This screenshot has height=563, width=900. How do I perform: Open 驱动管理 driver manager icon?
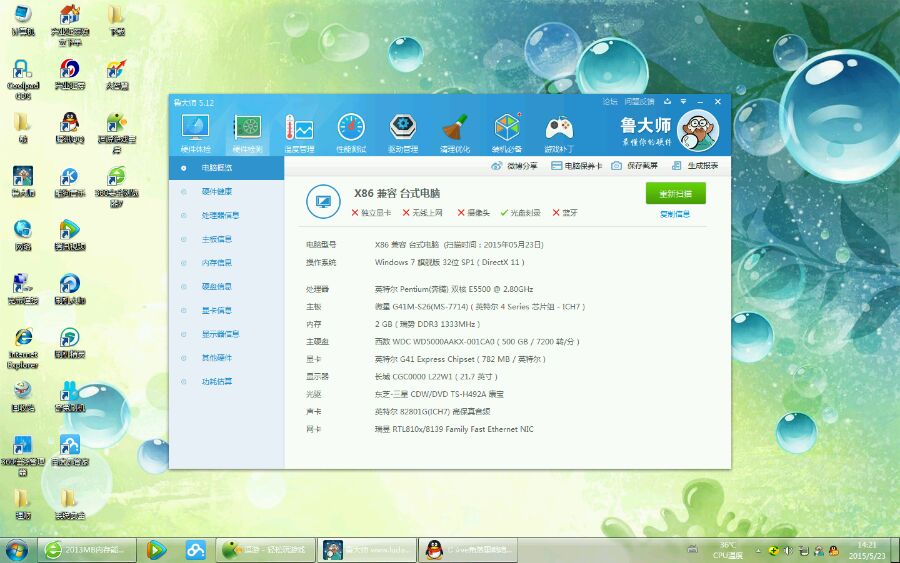point(403,133)
